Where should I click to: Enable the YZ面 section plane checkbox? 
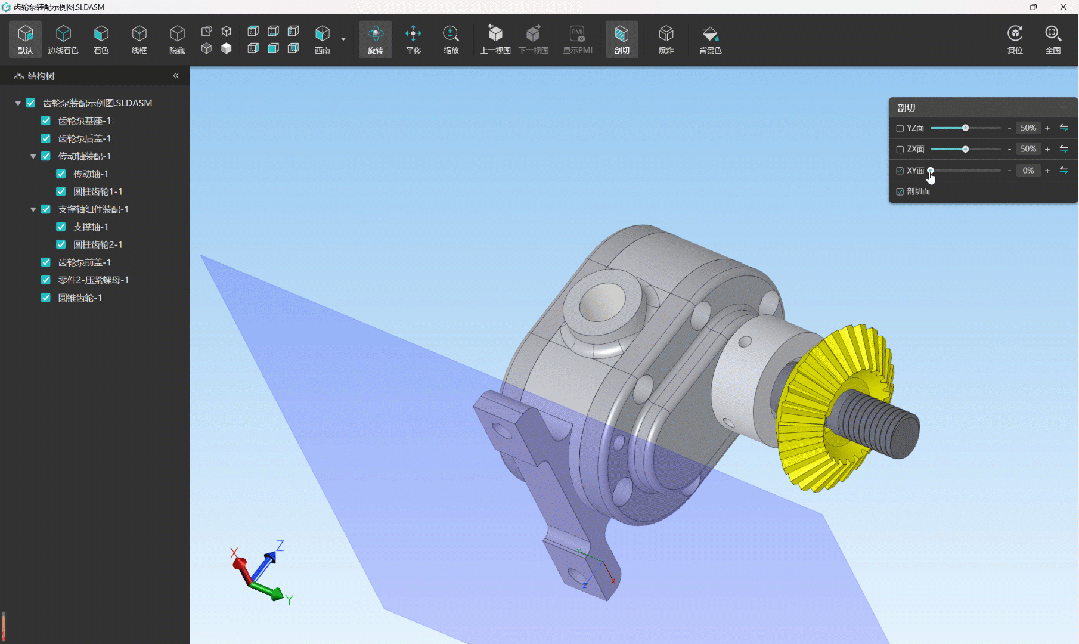coord(900,128)
